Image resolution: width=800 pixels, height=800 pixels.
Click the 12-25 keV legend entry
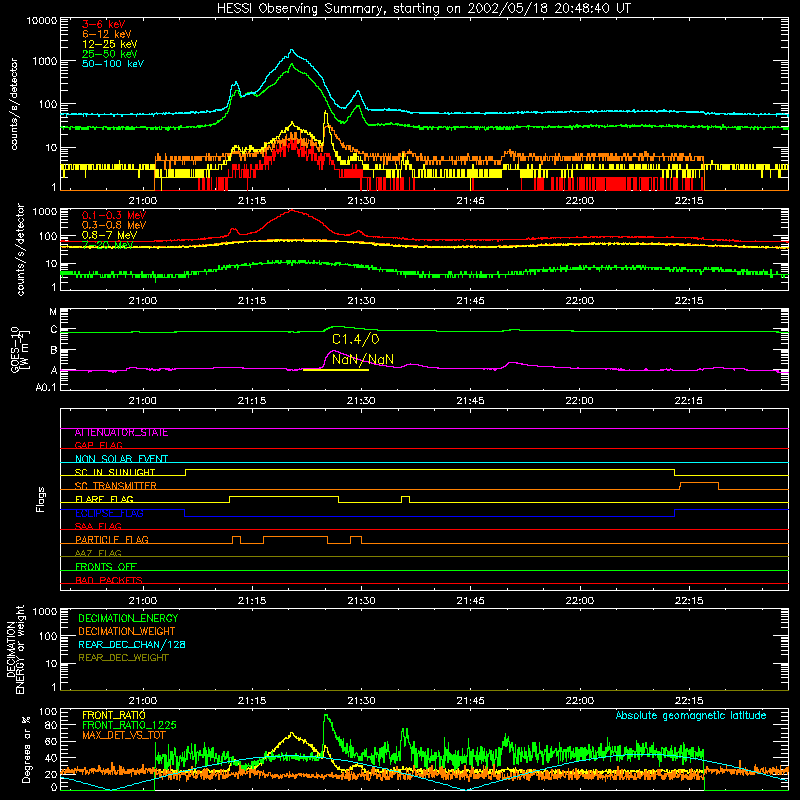point(109,44)
